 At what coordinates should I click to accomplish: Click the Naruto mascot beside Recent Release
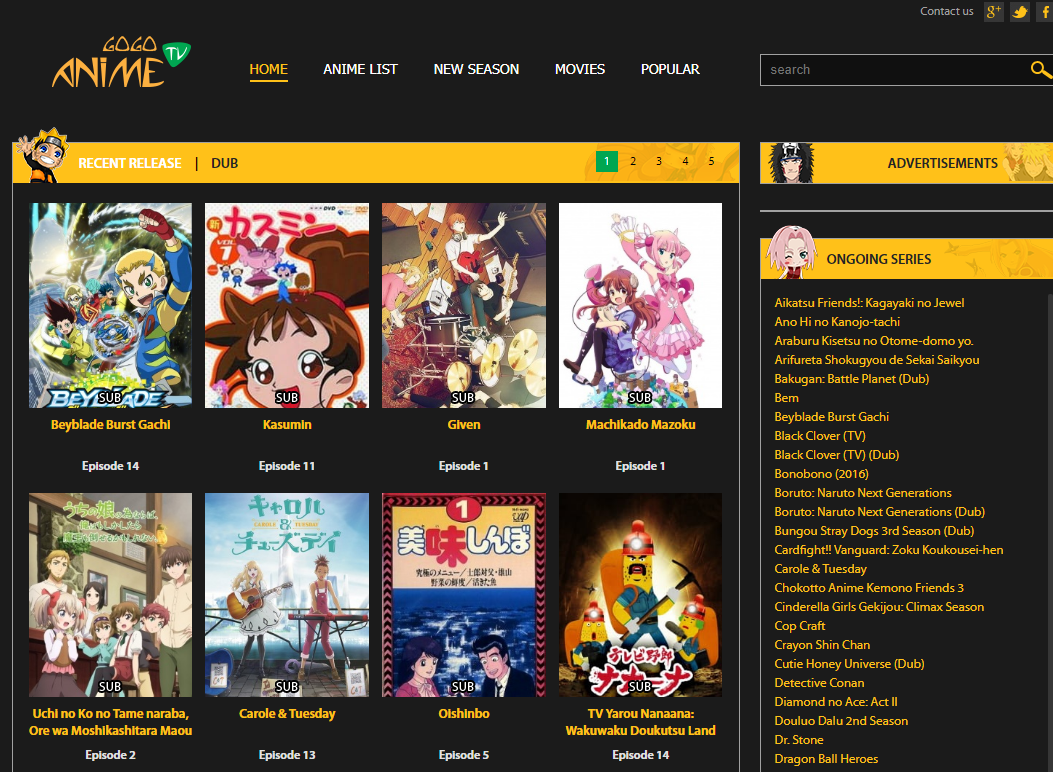tap(44, 155)
